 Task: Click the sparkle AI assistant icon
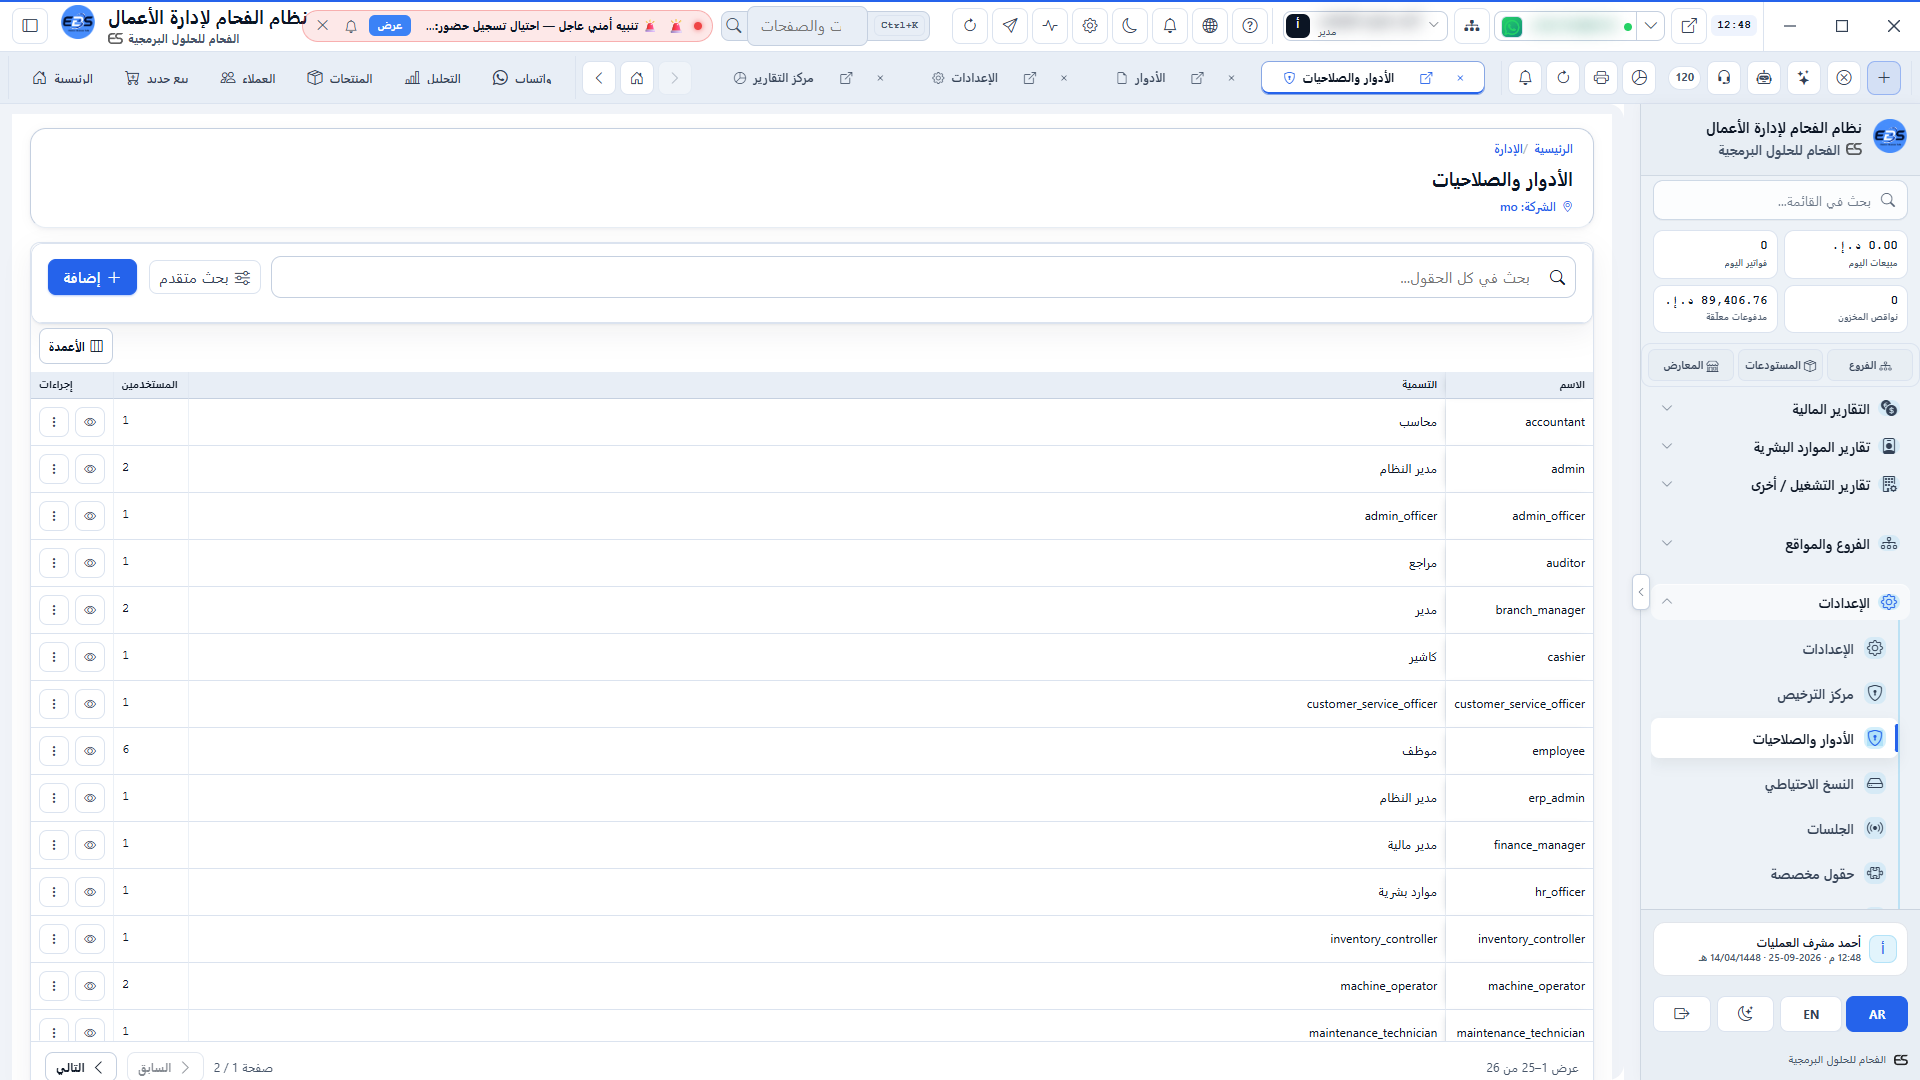(1803, 78)
